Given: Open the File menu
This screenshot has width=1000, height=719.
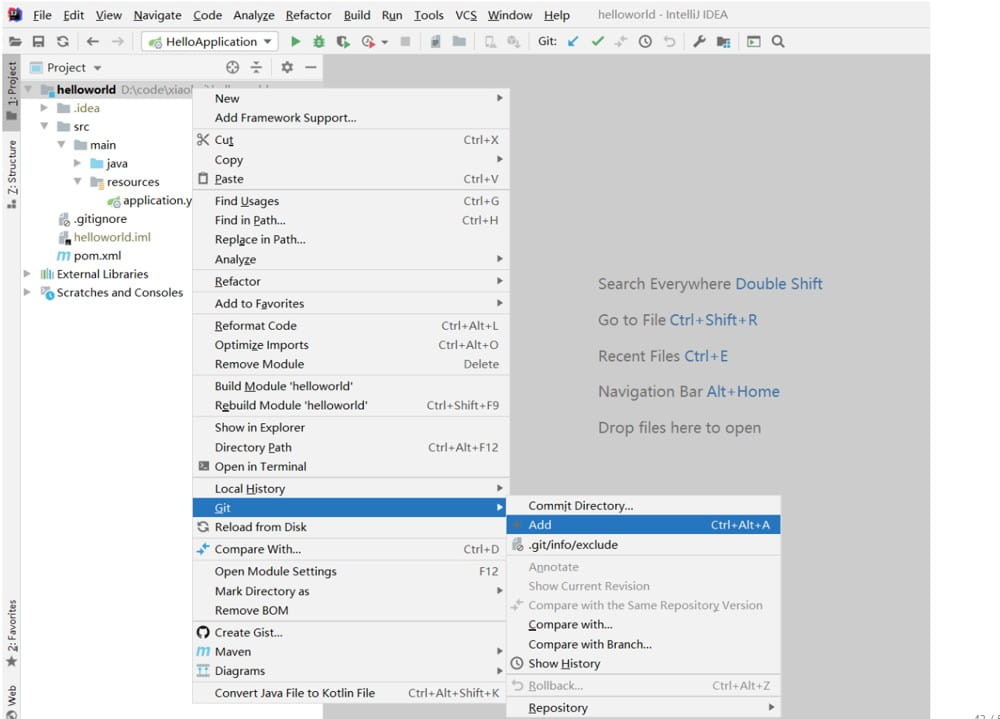Looking at the screenshot, I should click(42, 15).
